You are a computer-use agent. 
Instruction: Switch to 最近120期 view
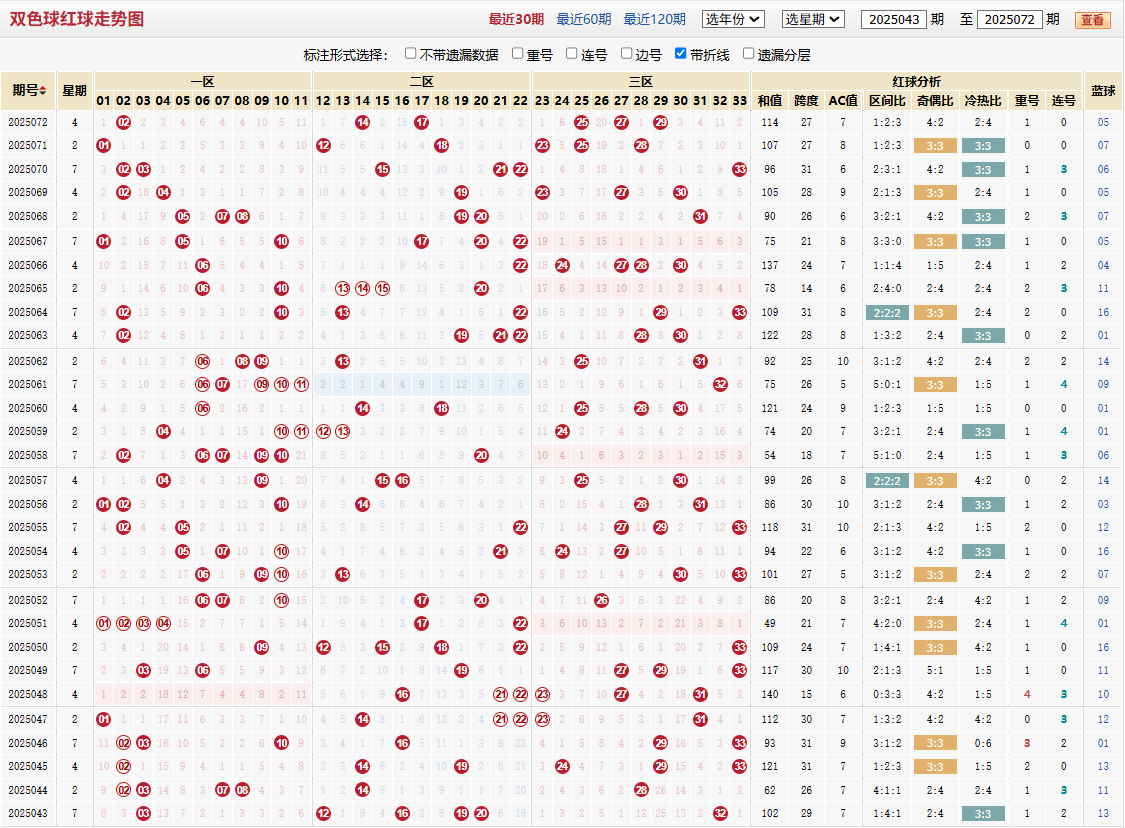coord(654,19)
